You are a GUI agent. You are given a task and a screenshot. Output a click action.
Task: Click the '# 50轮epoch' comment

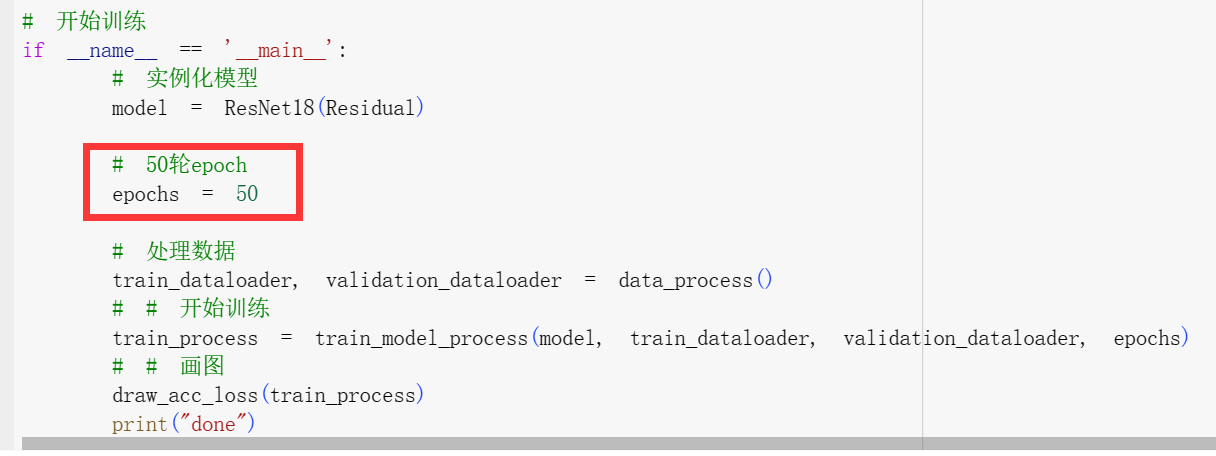179,165
